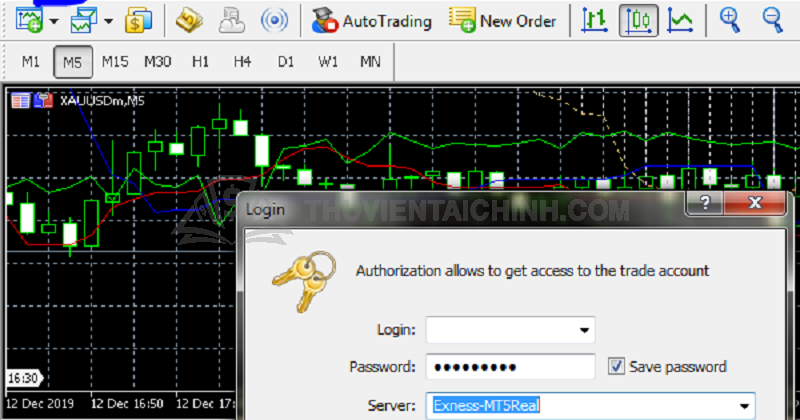The height and width of the screenshot is (420, 800).
Task: Click the 16:30 time marker on chart
Action: point(23,378)
